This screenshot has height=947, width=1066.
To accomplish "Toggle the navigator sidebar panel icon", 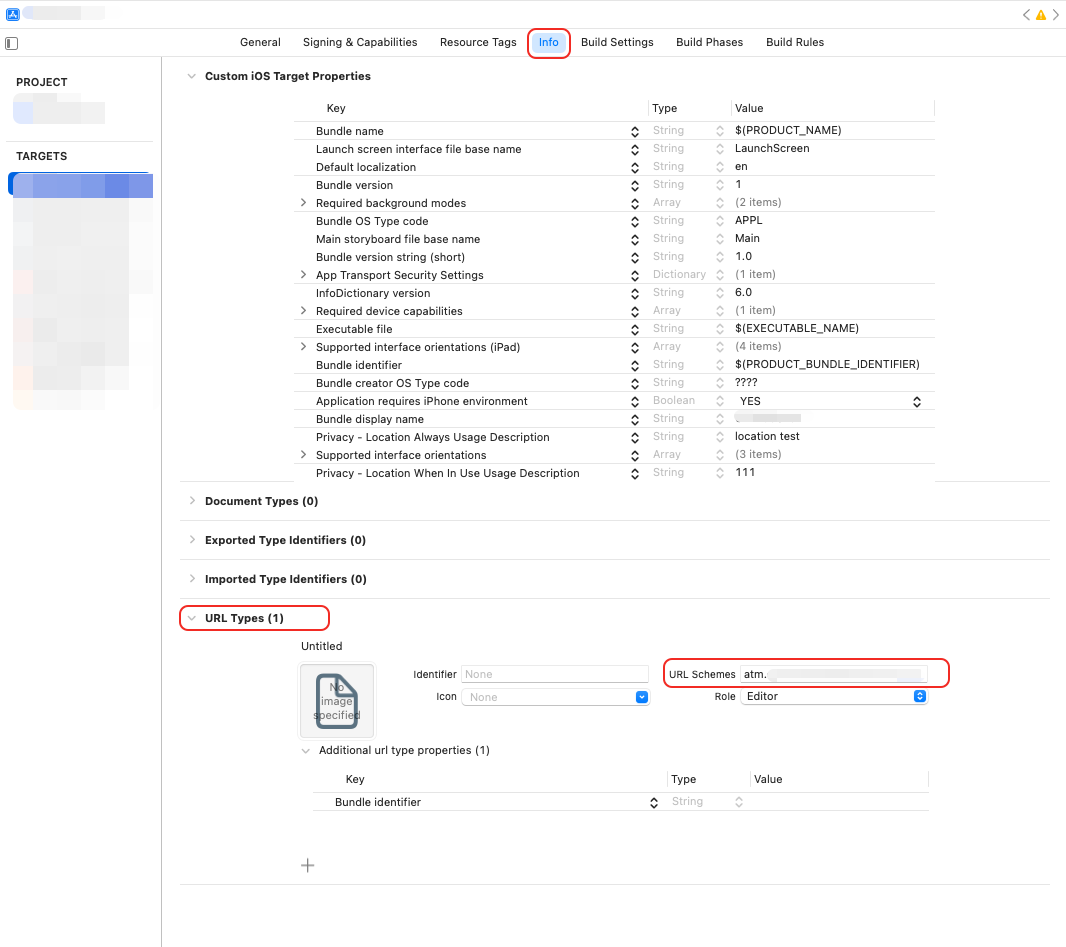I will 12,44.
